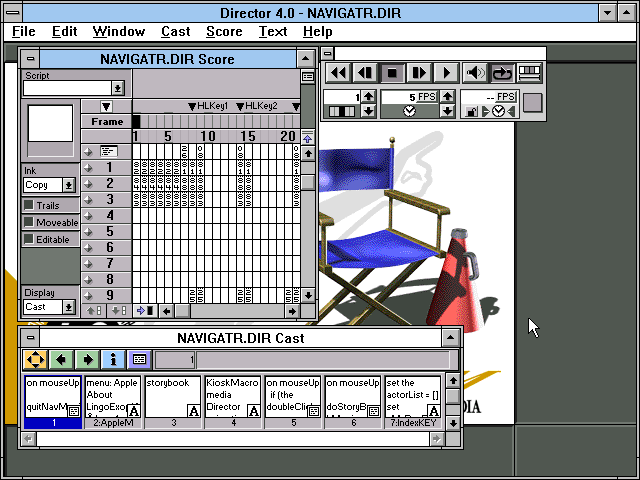Viewport: 640px width, 480px height.
Task: Open the Edit menu
Action: (x=64, y=31)
